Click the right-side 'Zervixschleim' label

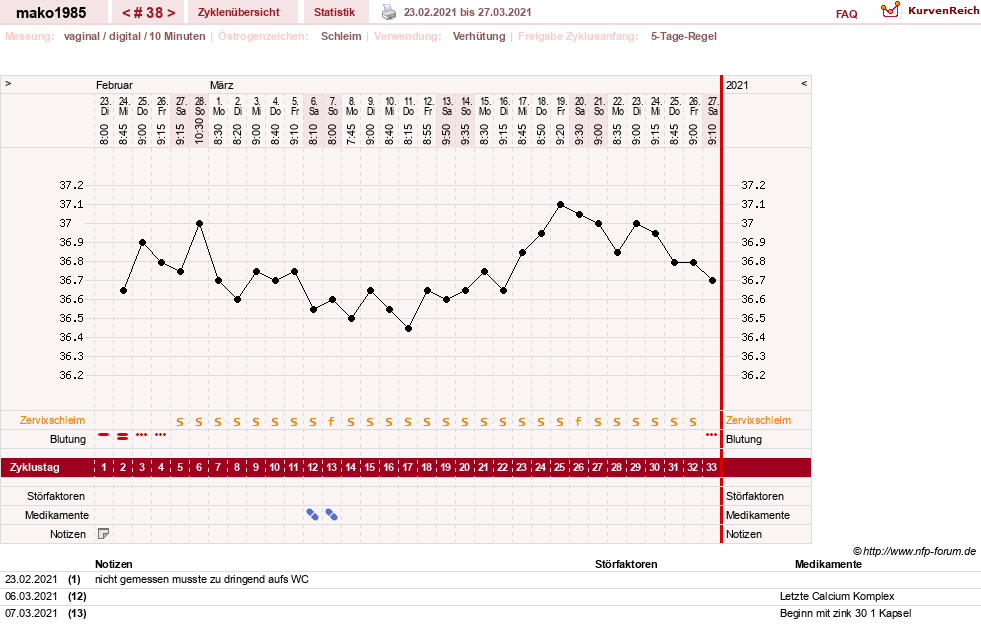[x=758, y=420]
